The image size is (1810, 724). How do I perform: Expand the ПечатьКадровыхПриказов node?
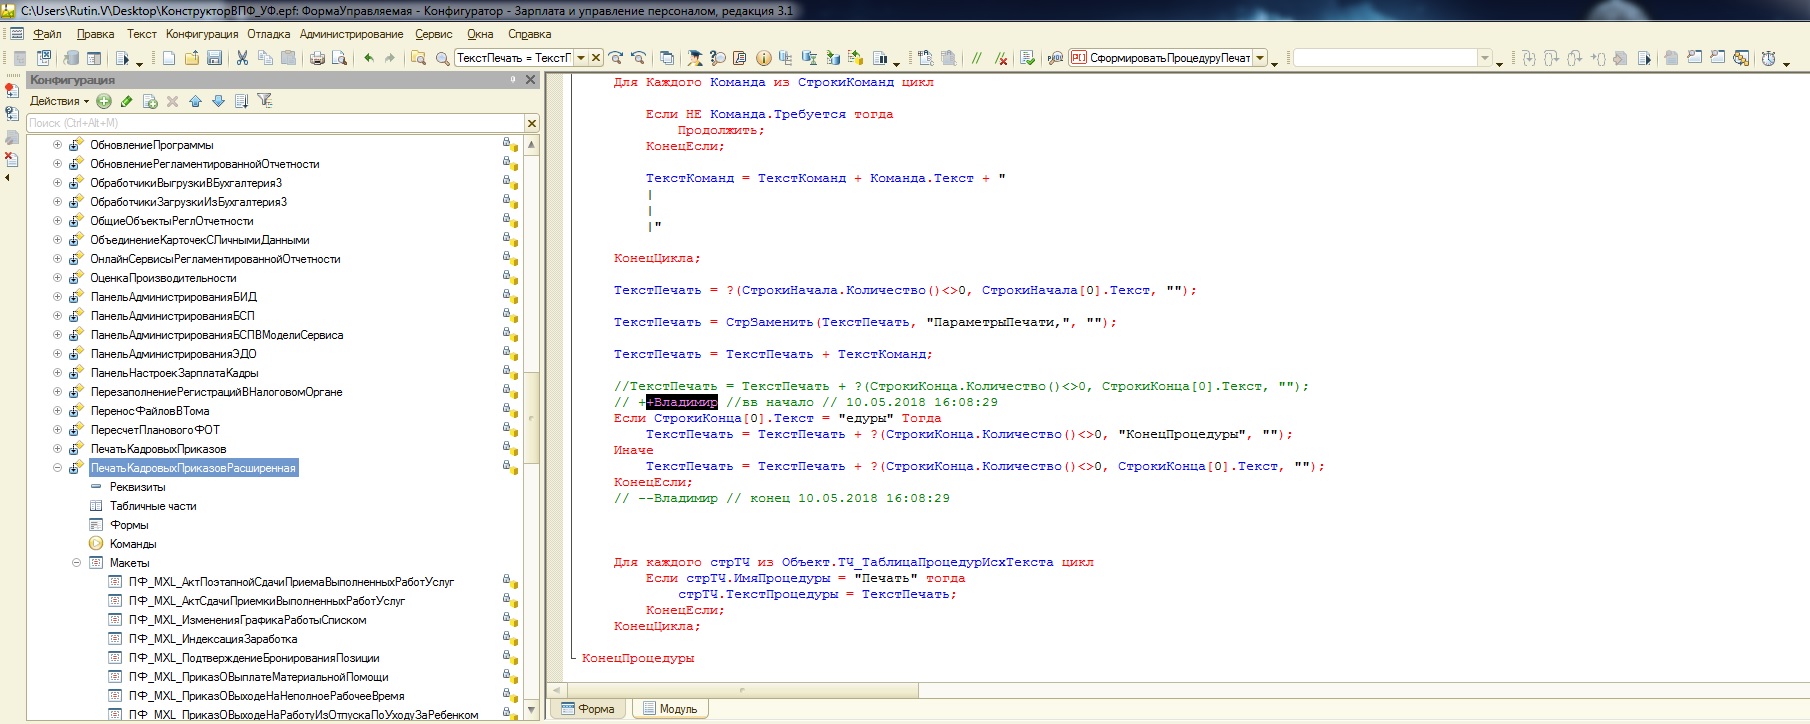57,449
